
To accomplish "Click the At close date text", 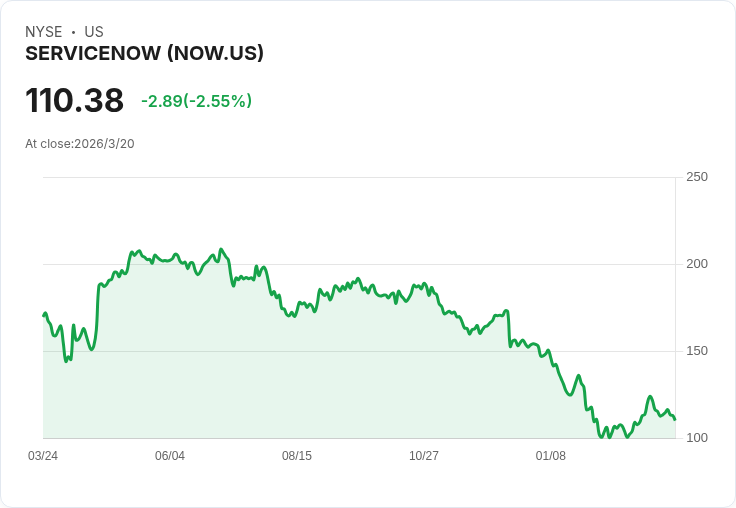I will 80,144.
